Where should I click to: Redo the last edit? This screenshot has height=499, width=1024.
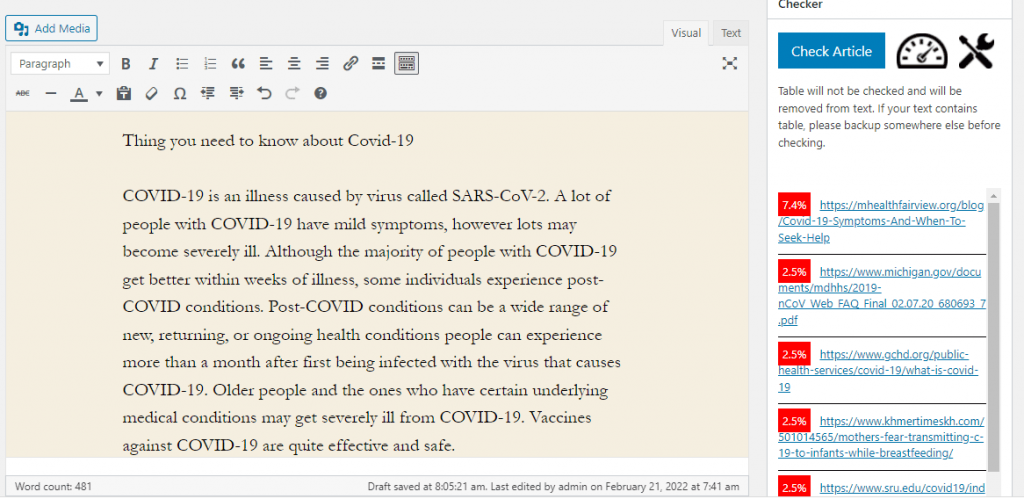pos(292,93)
